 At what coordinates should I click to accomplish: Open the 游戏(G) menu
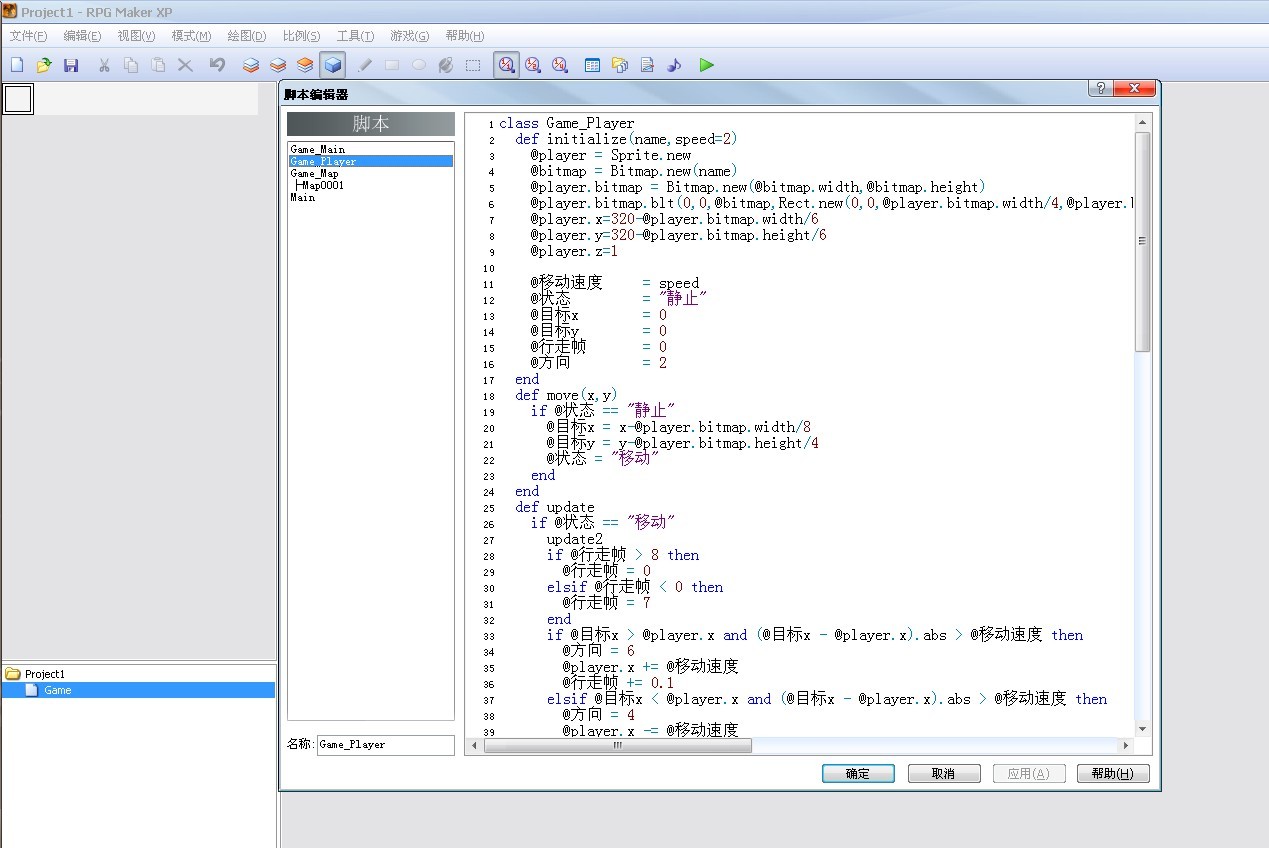pyautogui.click(x=409, y=36)
